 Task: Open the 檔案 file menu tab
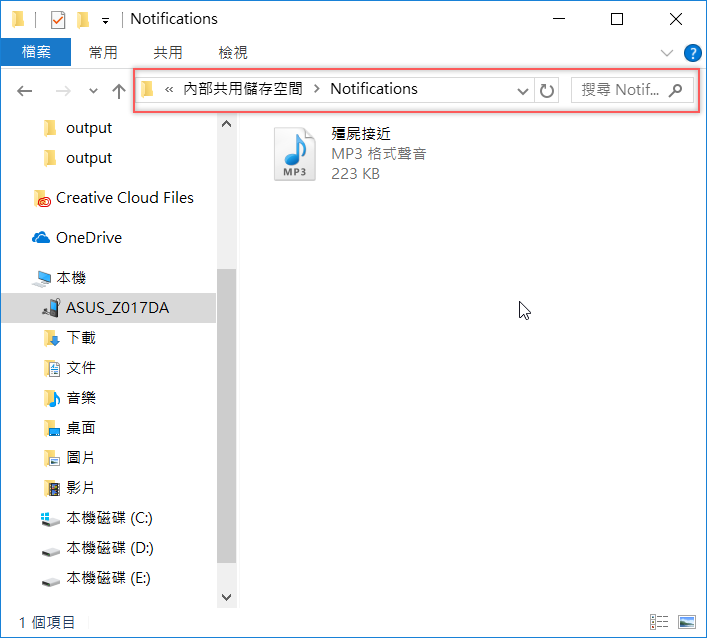[36, 52]
